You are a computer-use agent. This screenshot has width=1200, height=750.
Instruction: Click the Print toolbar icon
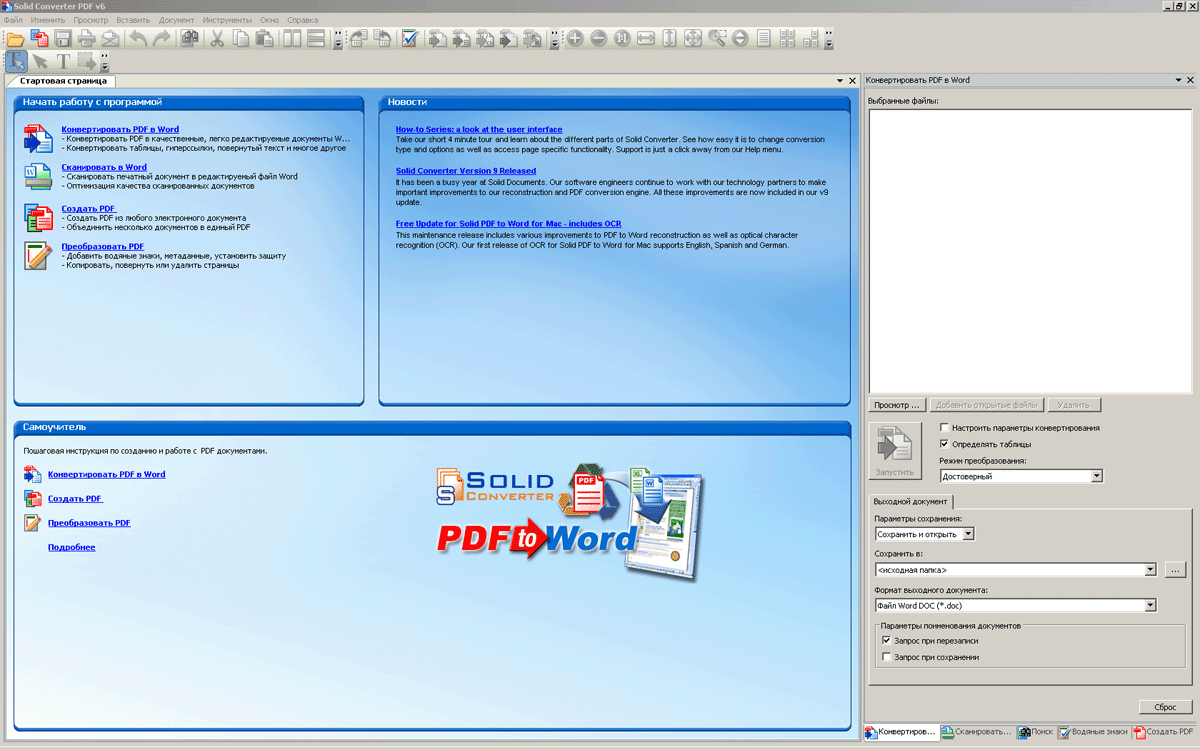[86, 39]
